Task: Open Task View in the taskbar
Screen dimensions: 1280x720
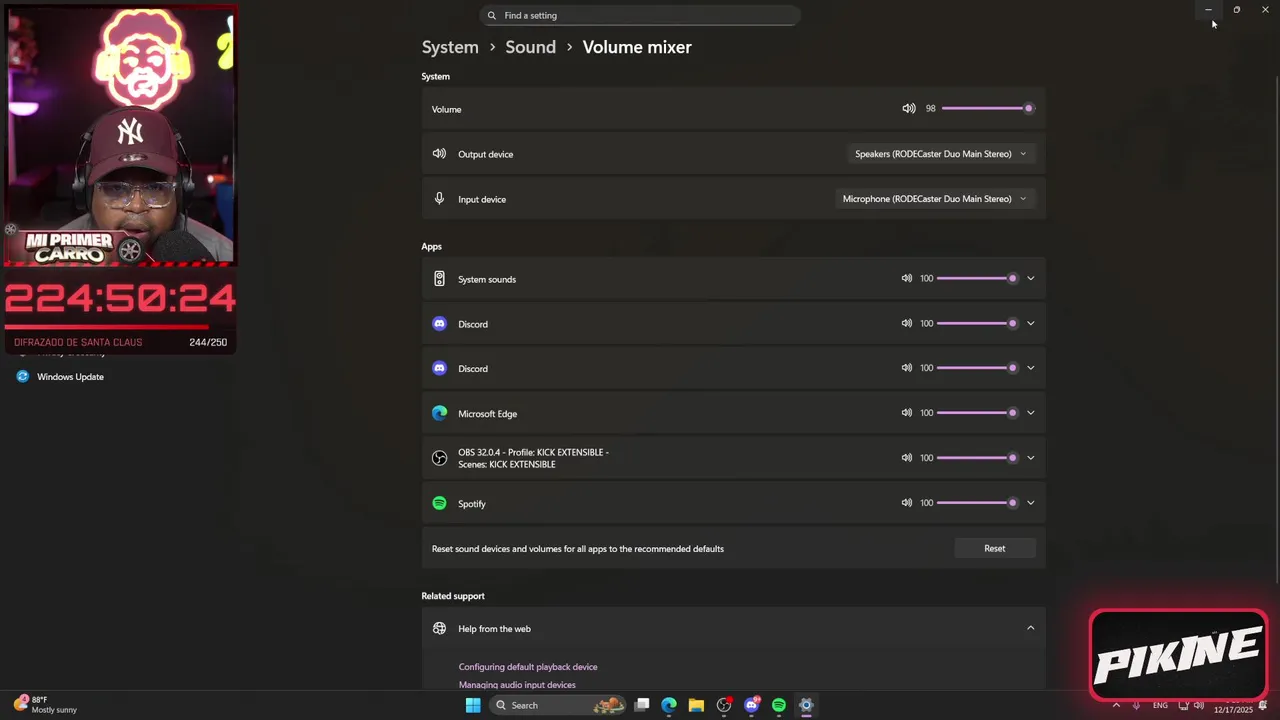Action: point(642,705)
